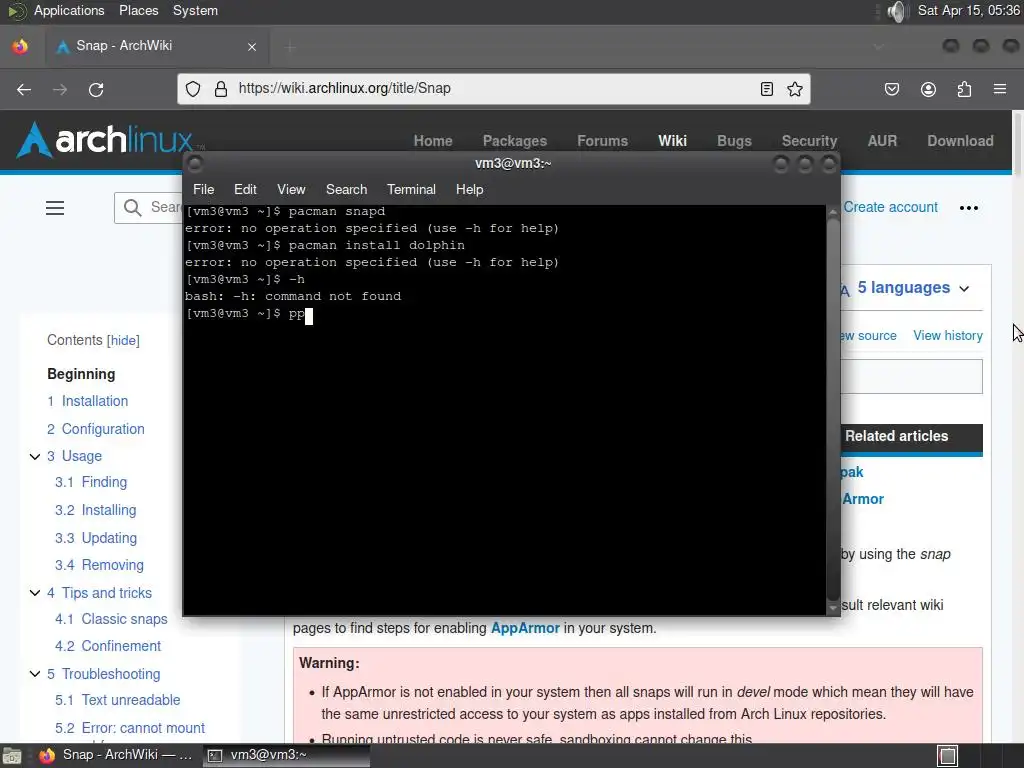Open the System menu in top panel
The height and width of the screenshot is (768, 1024).
(x=195, y=10)
